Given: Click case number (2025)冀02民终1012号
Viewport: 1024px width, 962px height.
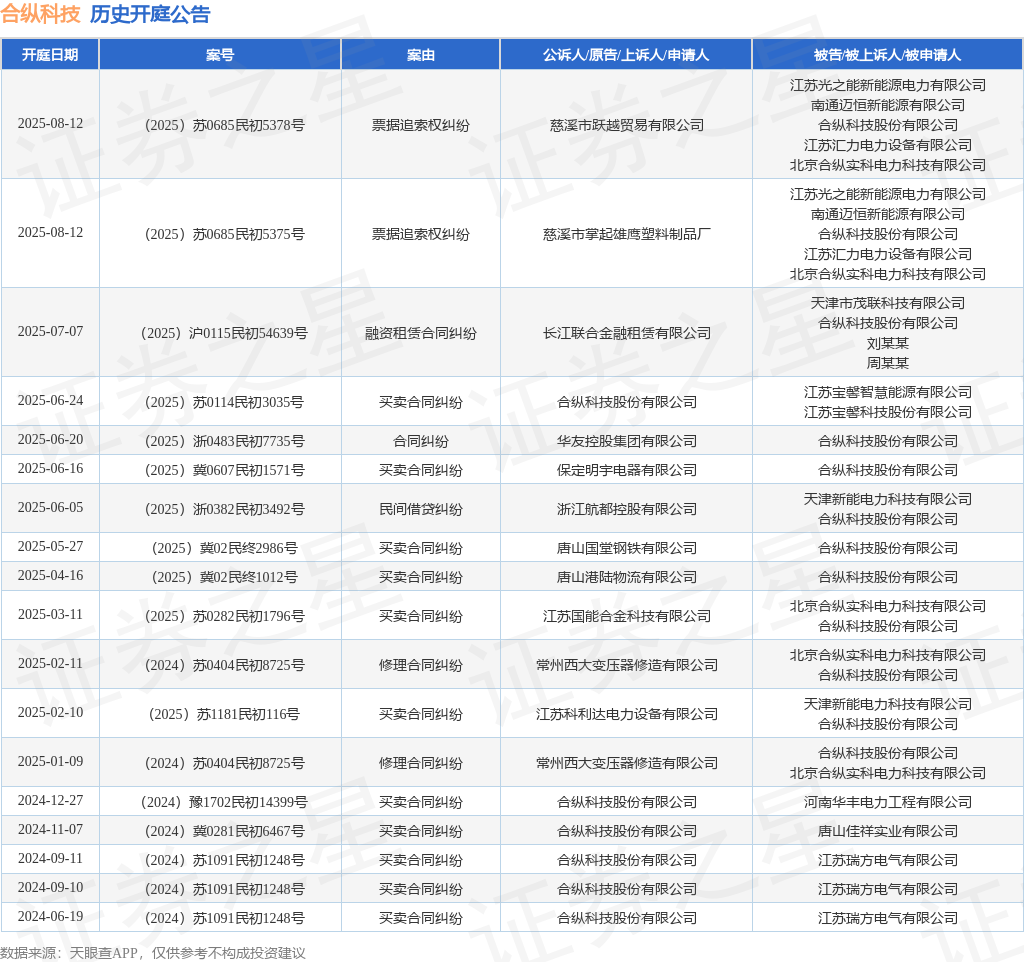Looking at the screenshot, I should coord(225,577).
